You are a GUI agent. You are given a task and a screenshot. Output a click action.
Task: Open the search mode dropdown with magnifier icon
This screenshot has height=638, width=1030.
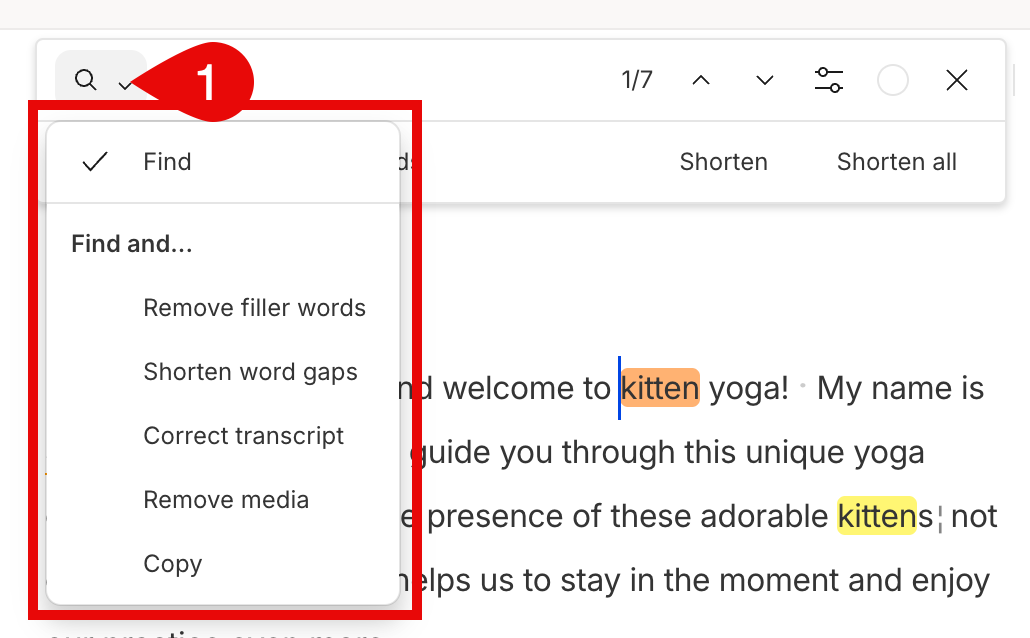point(101,80)
